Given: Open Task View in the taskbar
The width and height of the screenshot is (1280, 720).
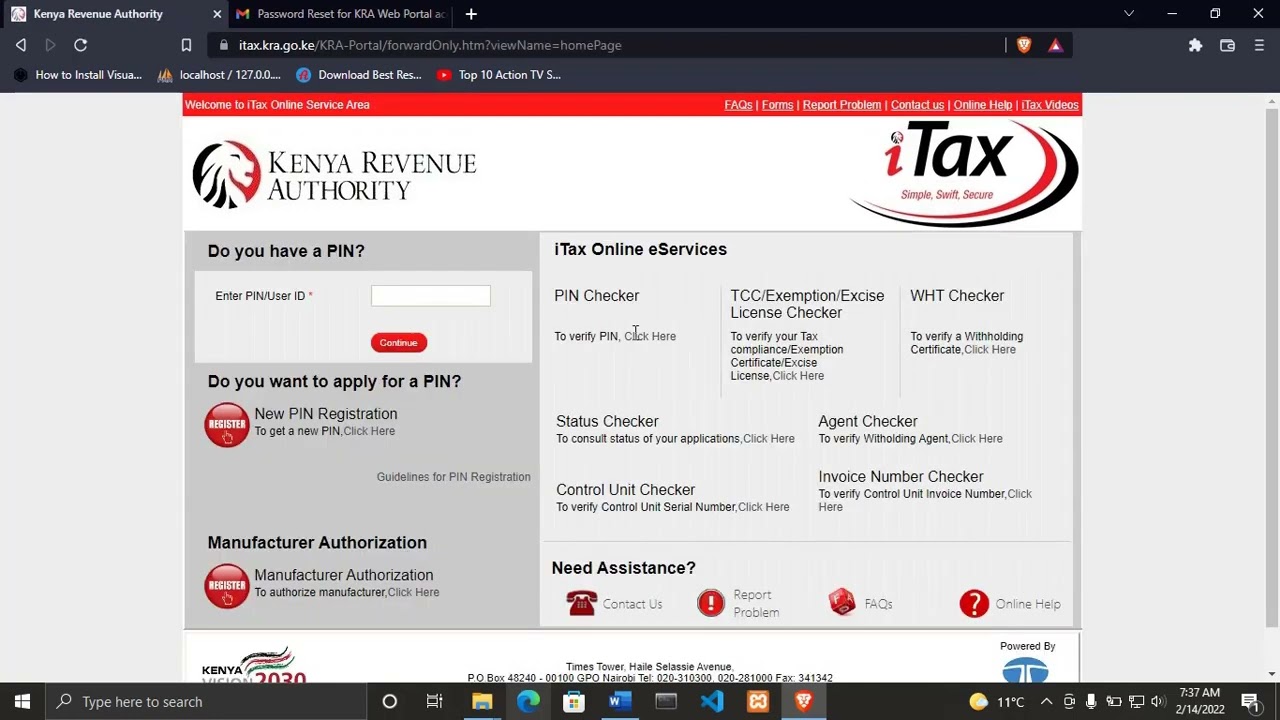Looking at the screenshot, I should 434,701.
